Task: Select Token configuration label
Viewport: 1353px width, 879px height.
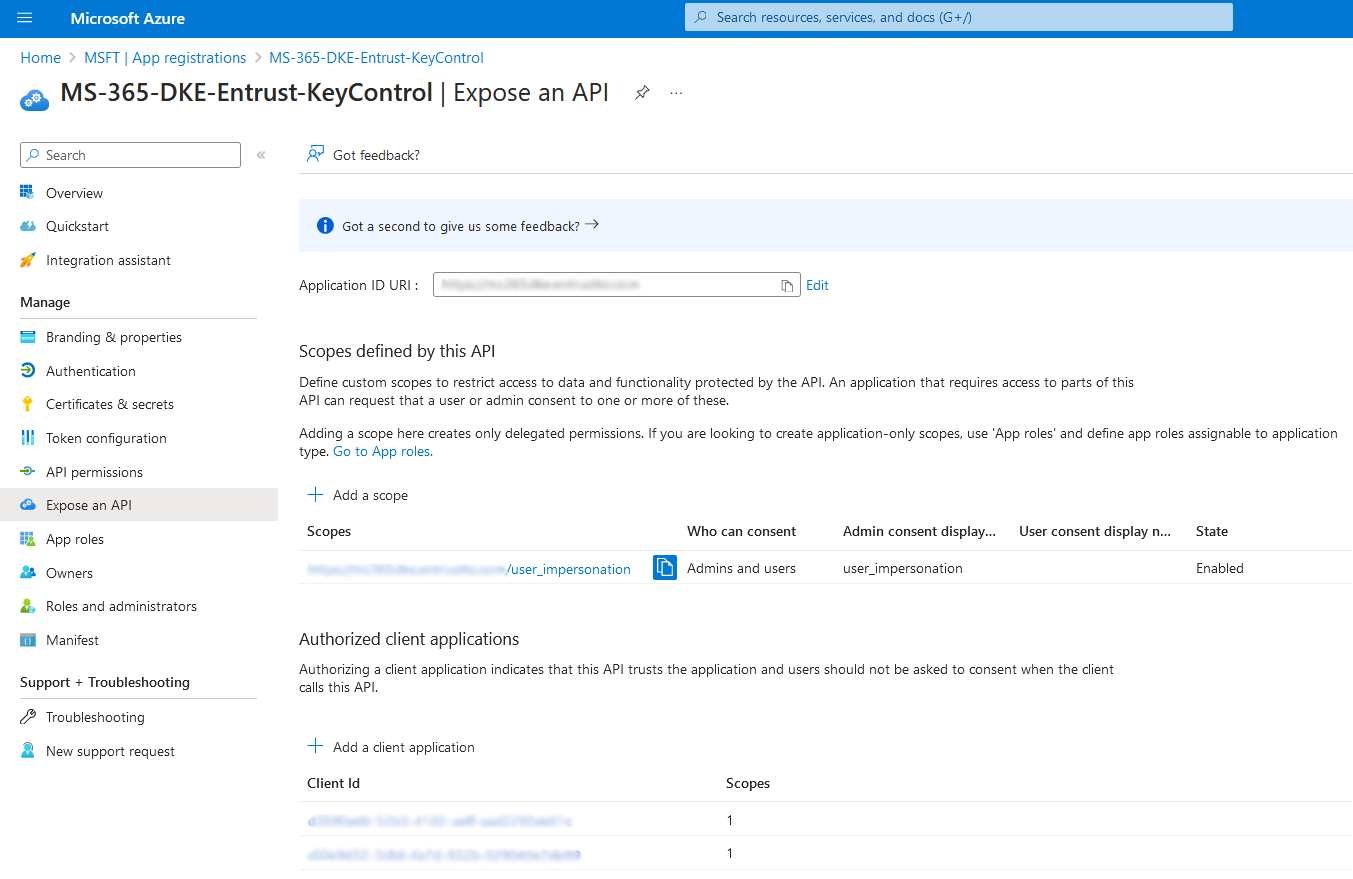Action: 106,438
